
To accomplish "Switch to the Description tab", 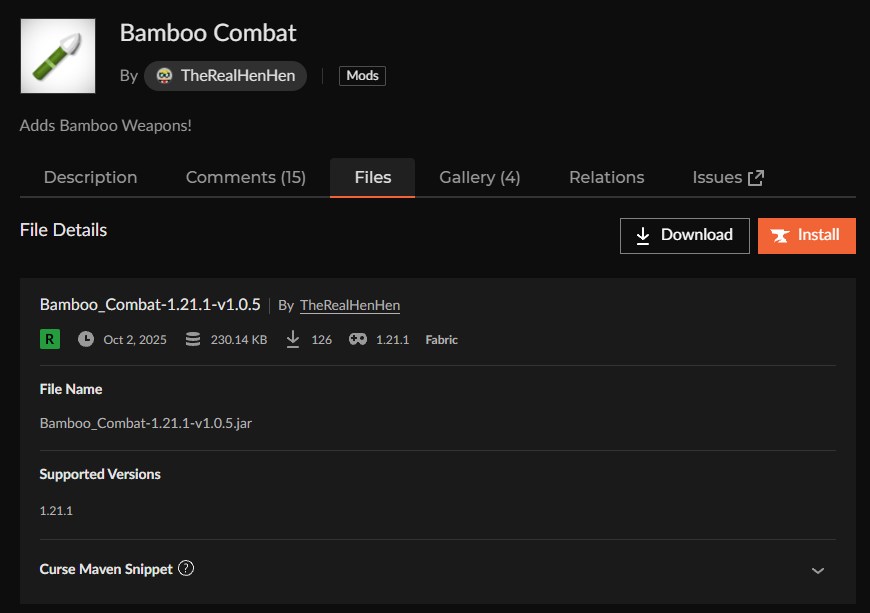I will pyautogui.click(x=90, y=177).
